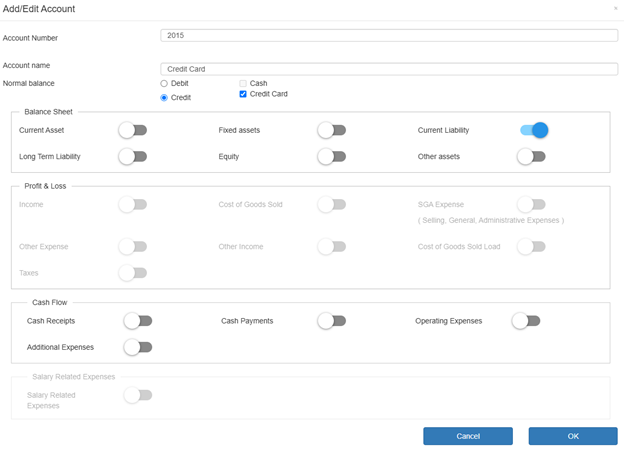624x453 pixels.
Task: Enable the Fixed assets toggle
Action: click(x=332, y=130)
